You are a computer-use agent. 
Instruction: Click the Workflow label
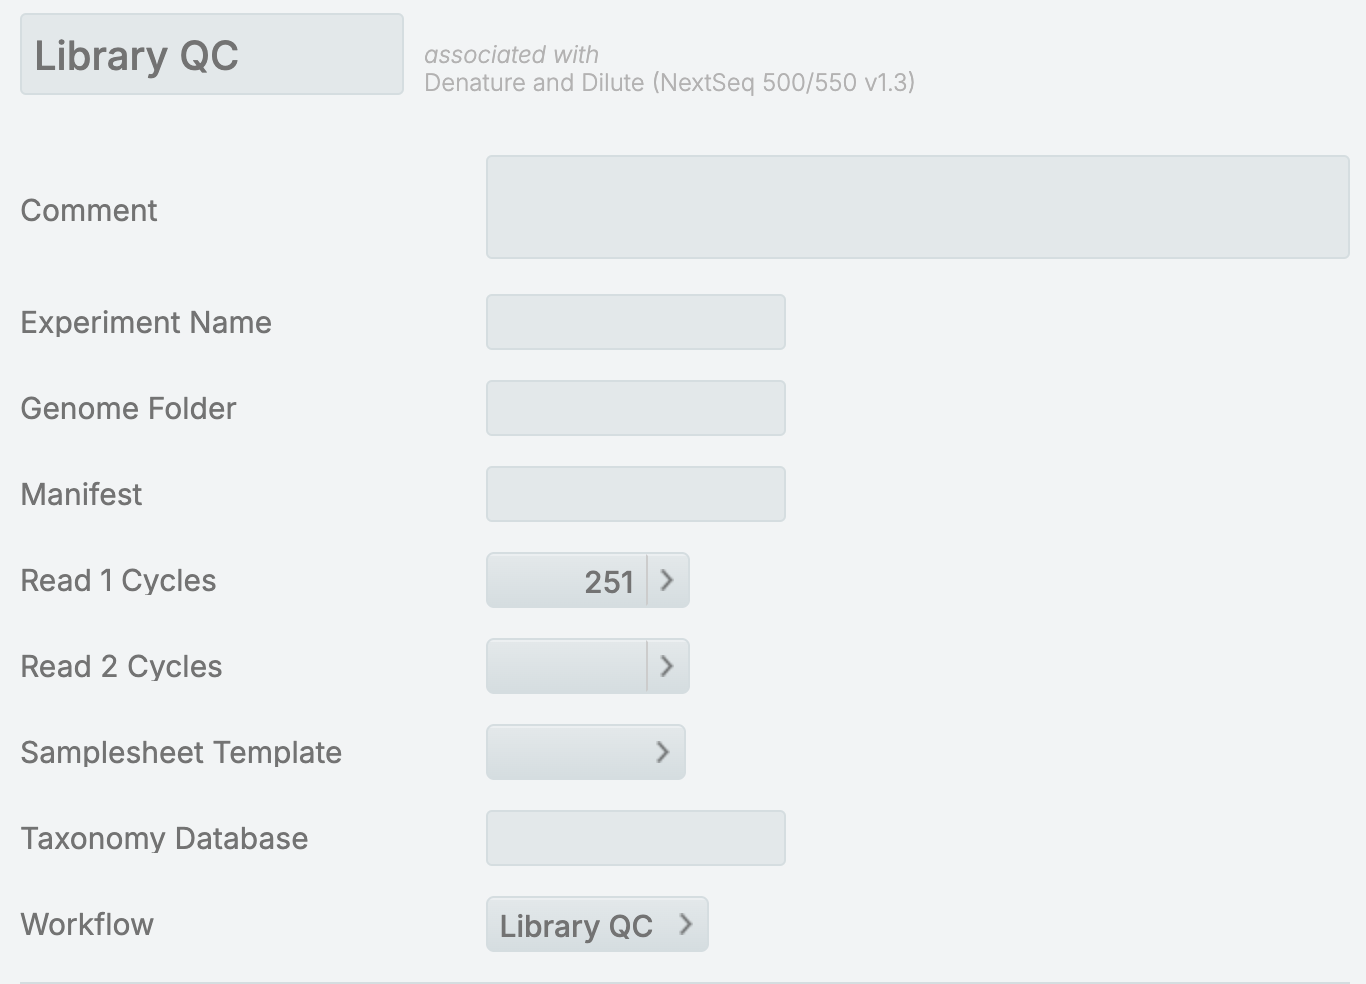87,924
